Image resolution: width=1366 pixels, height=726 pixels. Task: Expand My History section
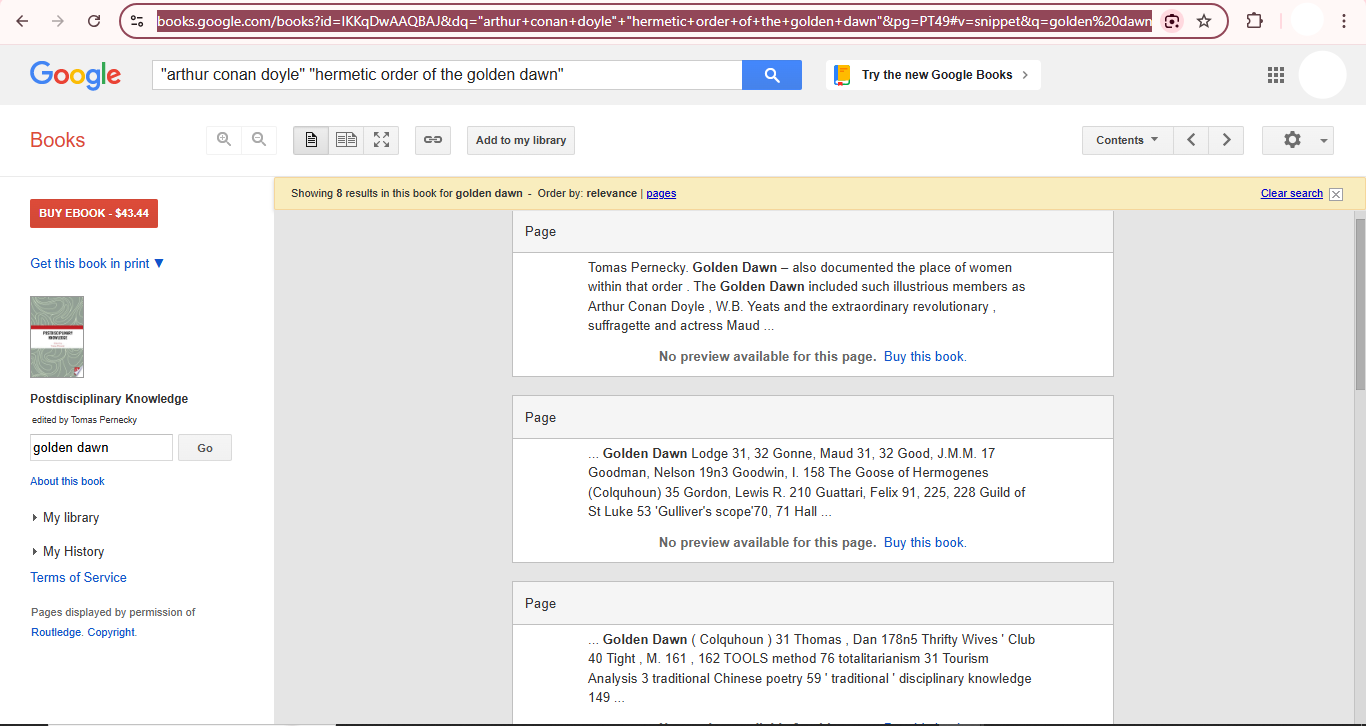click(68, 552)
